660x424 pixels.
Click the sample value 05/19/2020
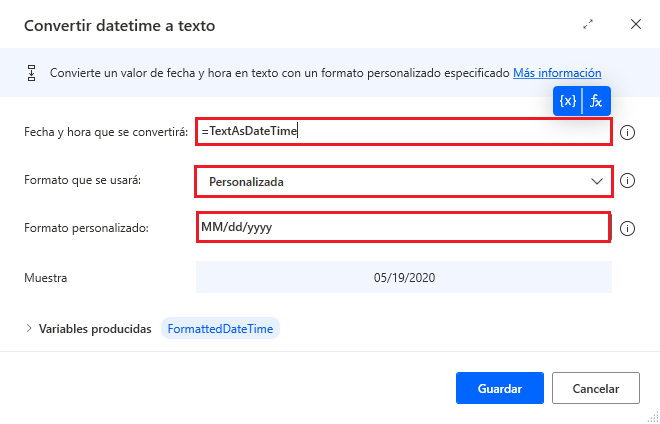pyautogui.click(x=404, y=277)
